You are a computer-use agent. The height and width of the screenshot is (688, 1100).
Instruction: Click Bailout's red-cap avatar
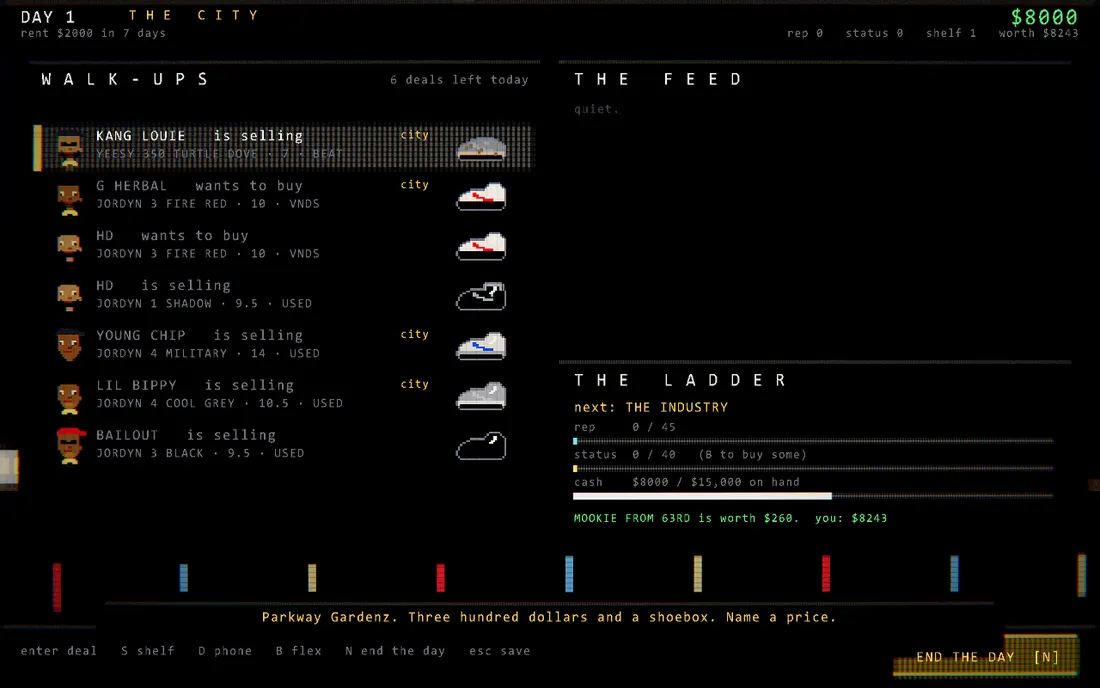coord(70,446)
